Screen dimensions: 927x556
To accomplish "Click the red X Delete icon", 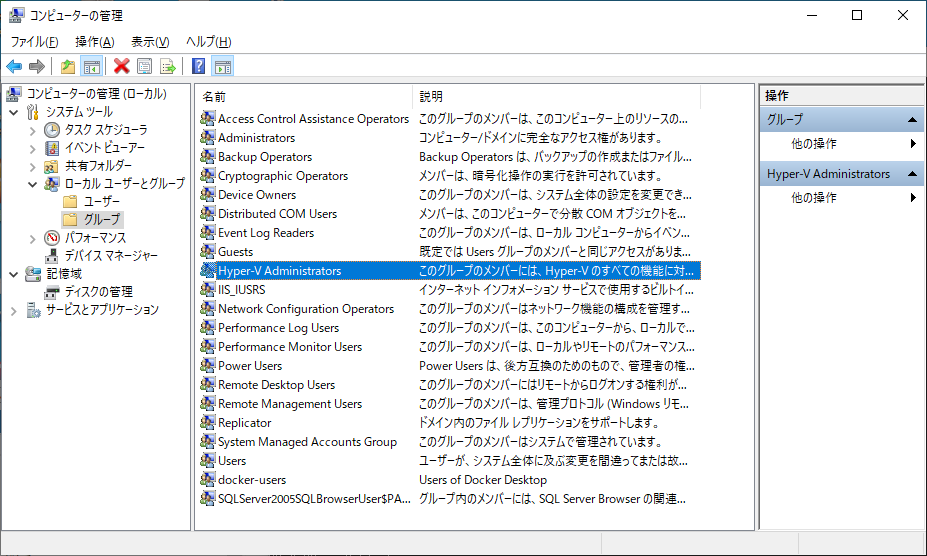I will pos(122,66).
